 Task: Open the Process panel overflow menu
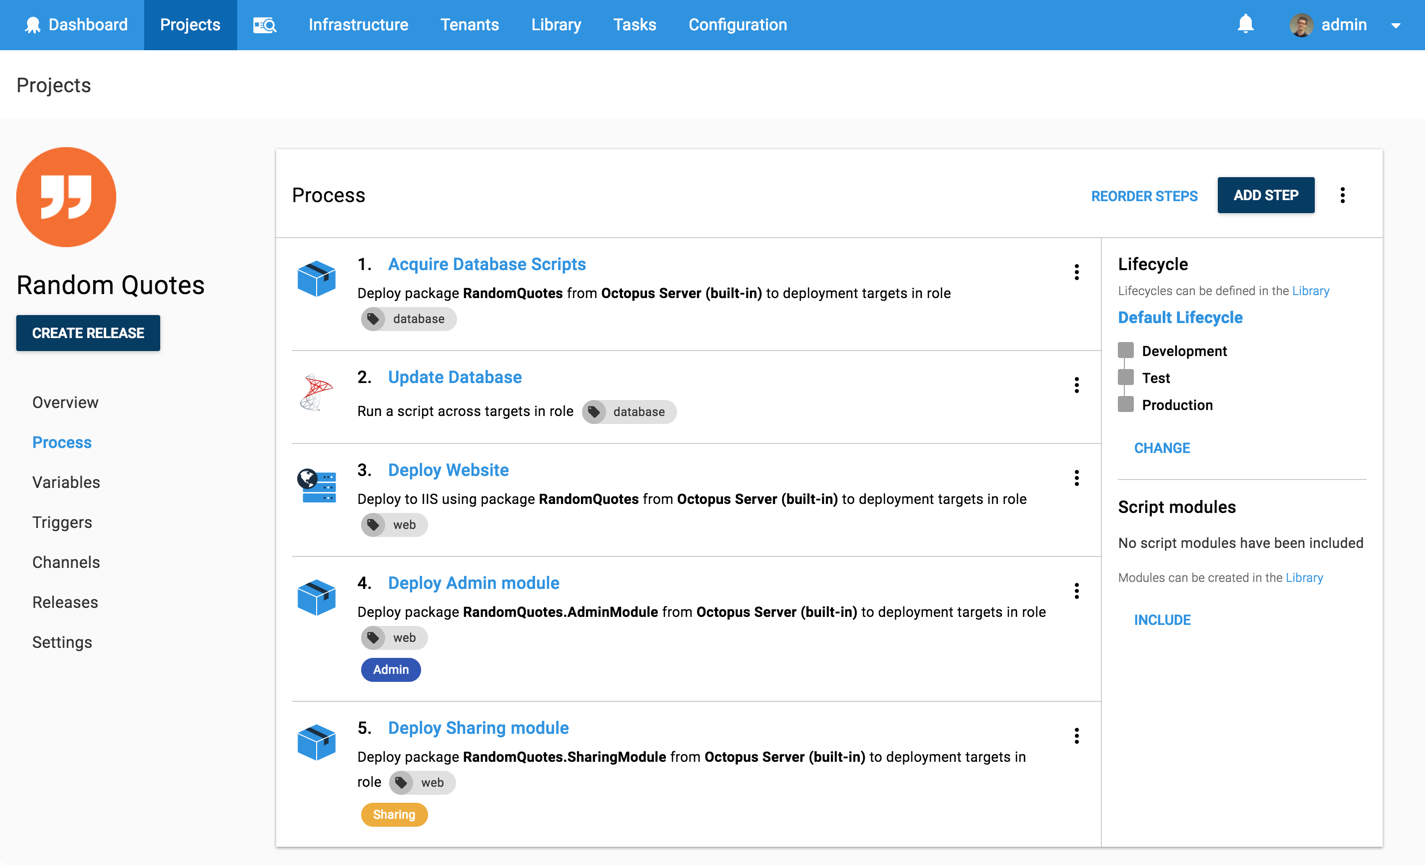(1342, 195)
